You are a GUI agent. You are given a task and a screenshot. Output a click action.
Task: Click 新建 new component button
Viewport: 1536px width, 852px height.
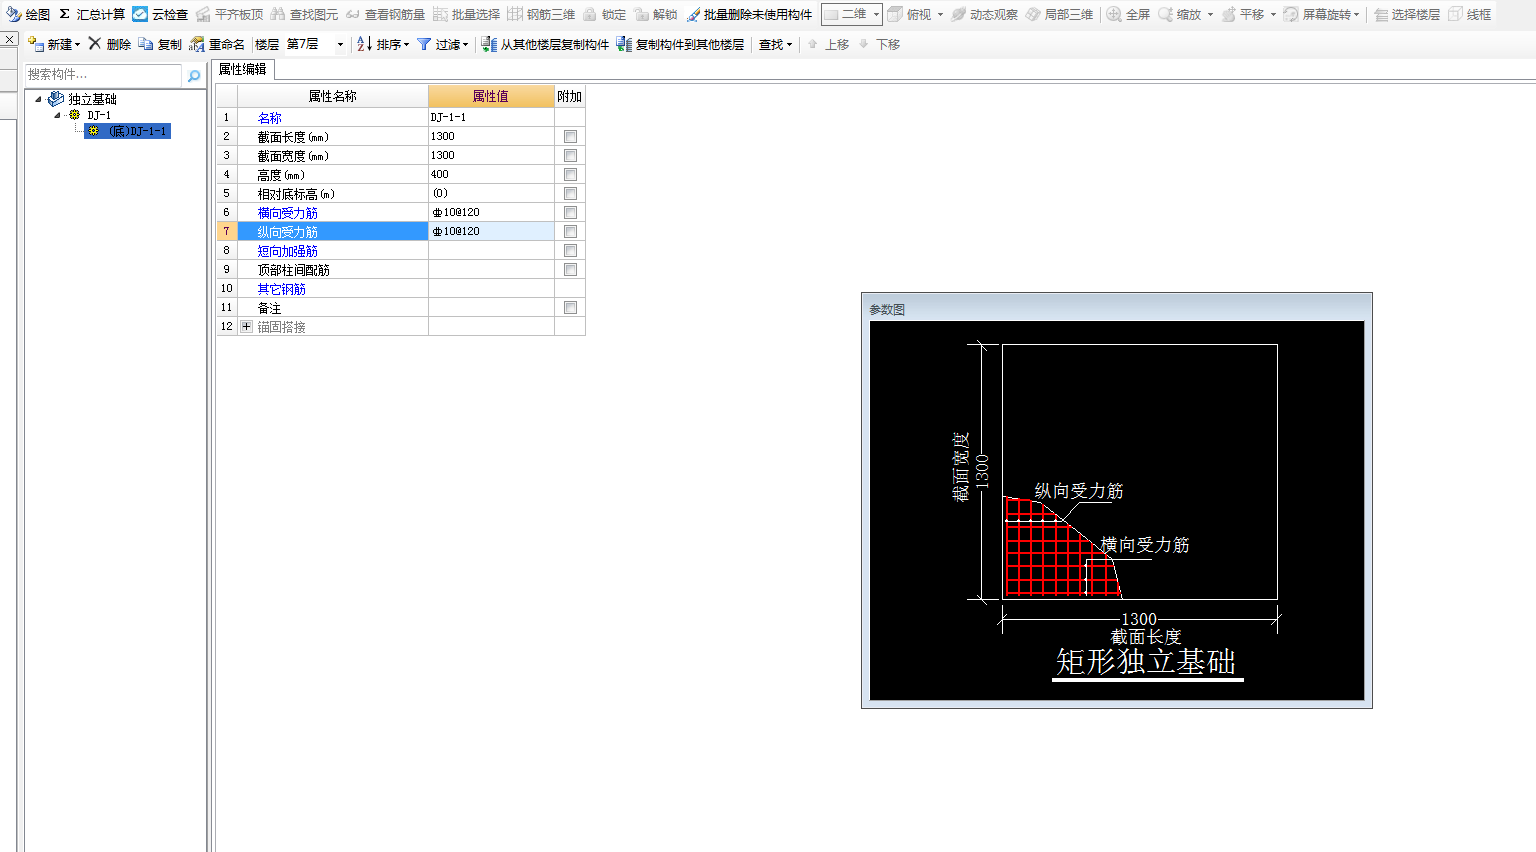pos(54,44)
